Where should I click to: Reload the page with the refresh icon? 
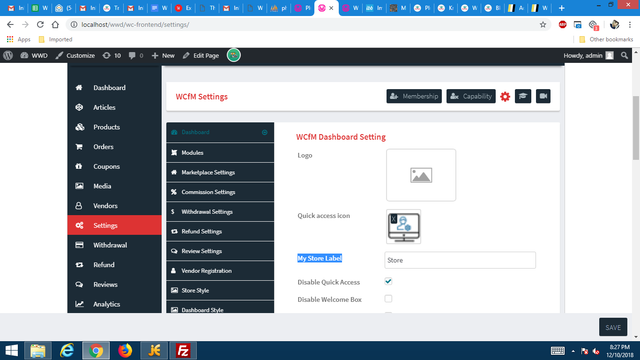[40, 24]
